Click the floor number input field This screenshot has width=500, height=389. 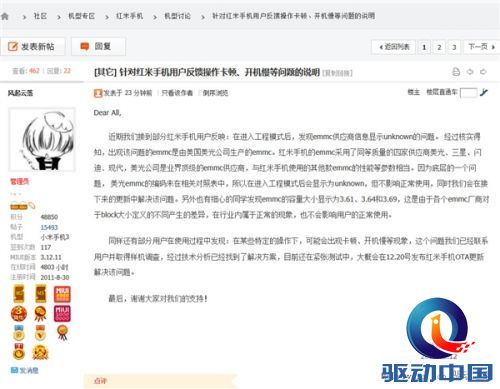pos(468,93)
